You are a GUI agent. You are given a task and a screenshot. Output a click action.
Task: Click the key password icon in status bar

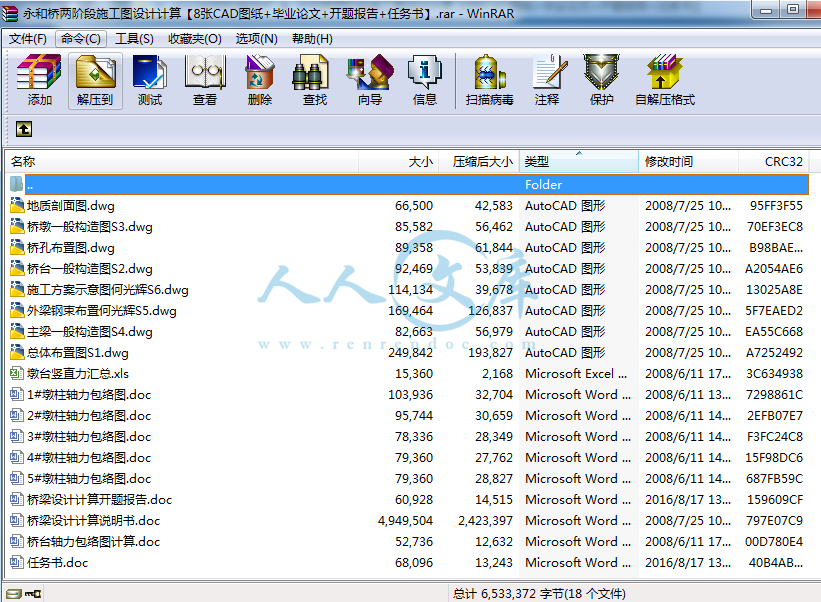pyautogui.click(x=33, y=594)
